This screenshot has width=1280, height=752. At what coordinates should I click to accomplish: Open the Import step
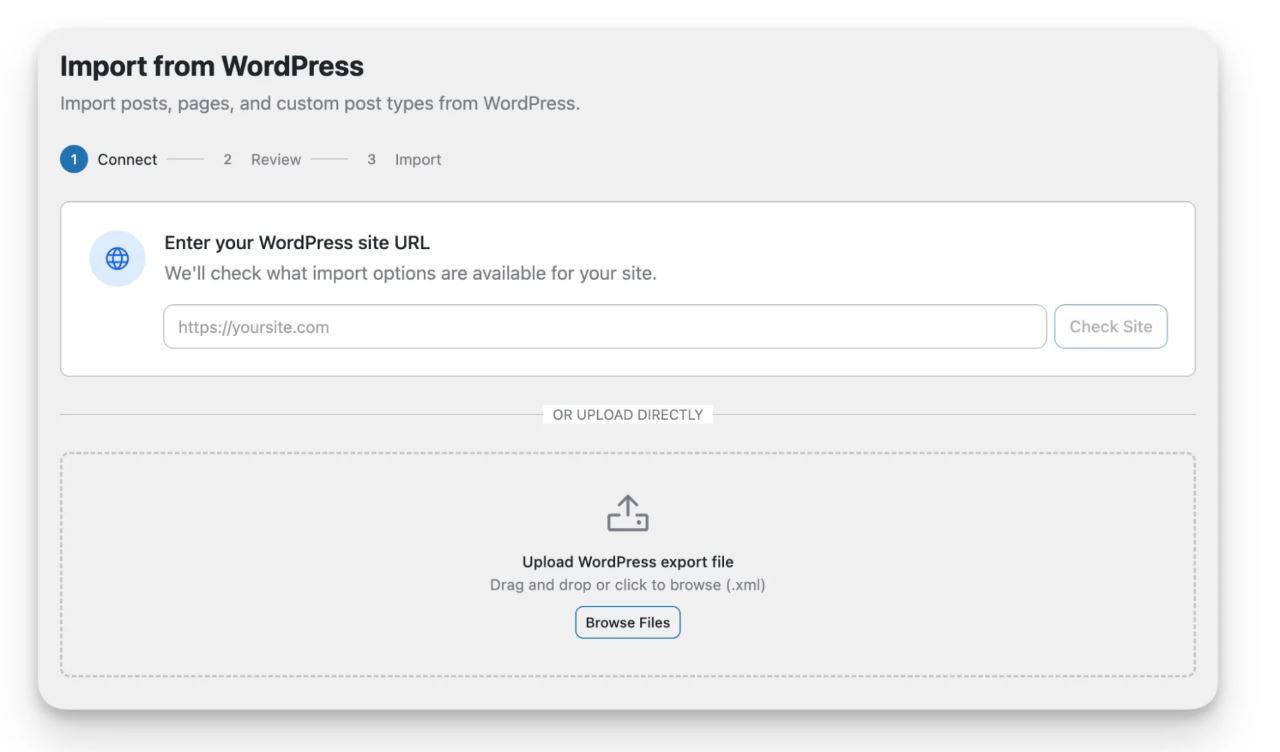419,159
